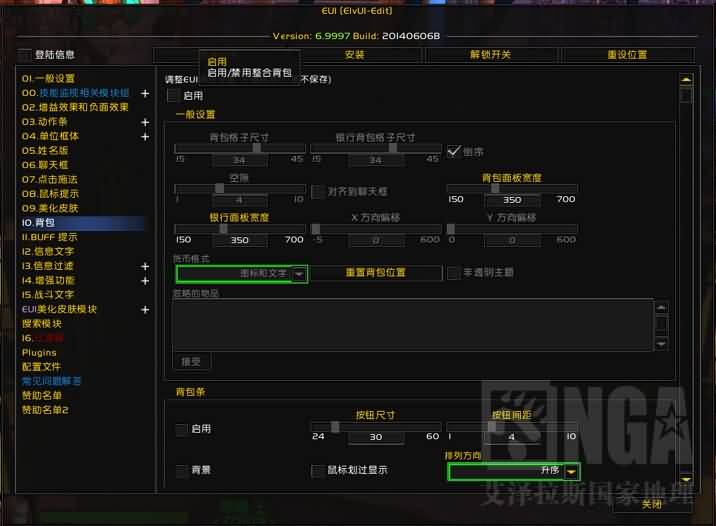Click the 银行面板宽度 value field showing 350
Image resolution: width=716 pixels, height=526 pixels.
click(240, 240)
